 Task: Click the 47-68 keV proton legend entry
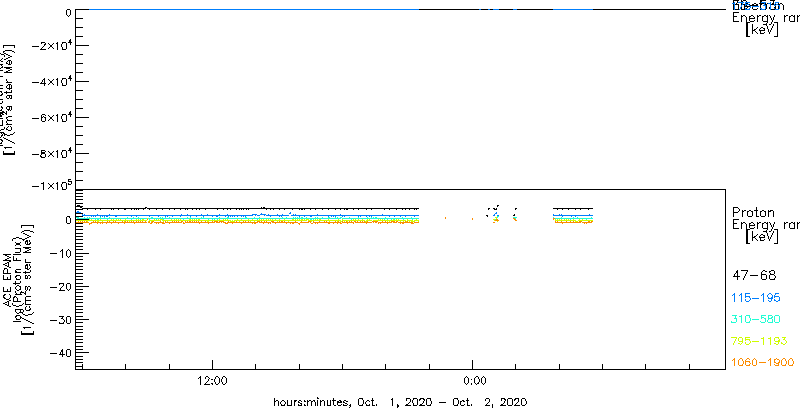(x=754, y=276)
